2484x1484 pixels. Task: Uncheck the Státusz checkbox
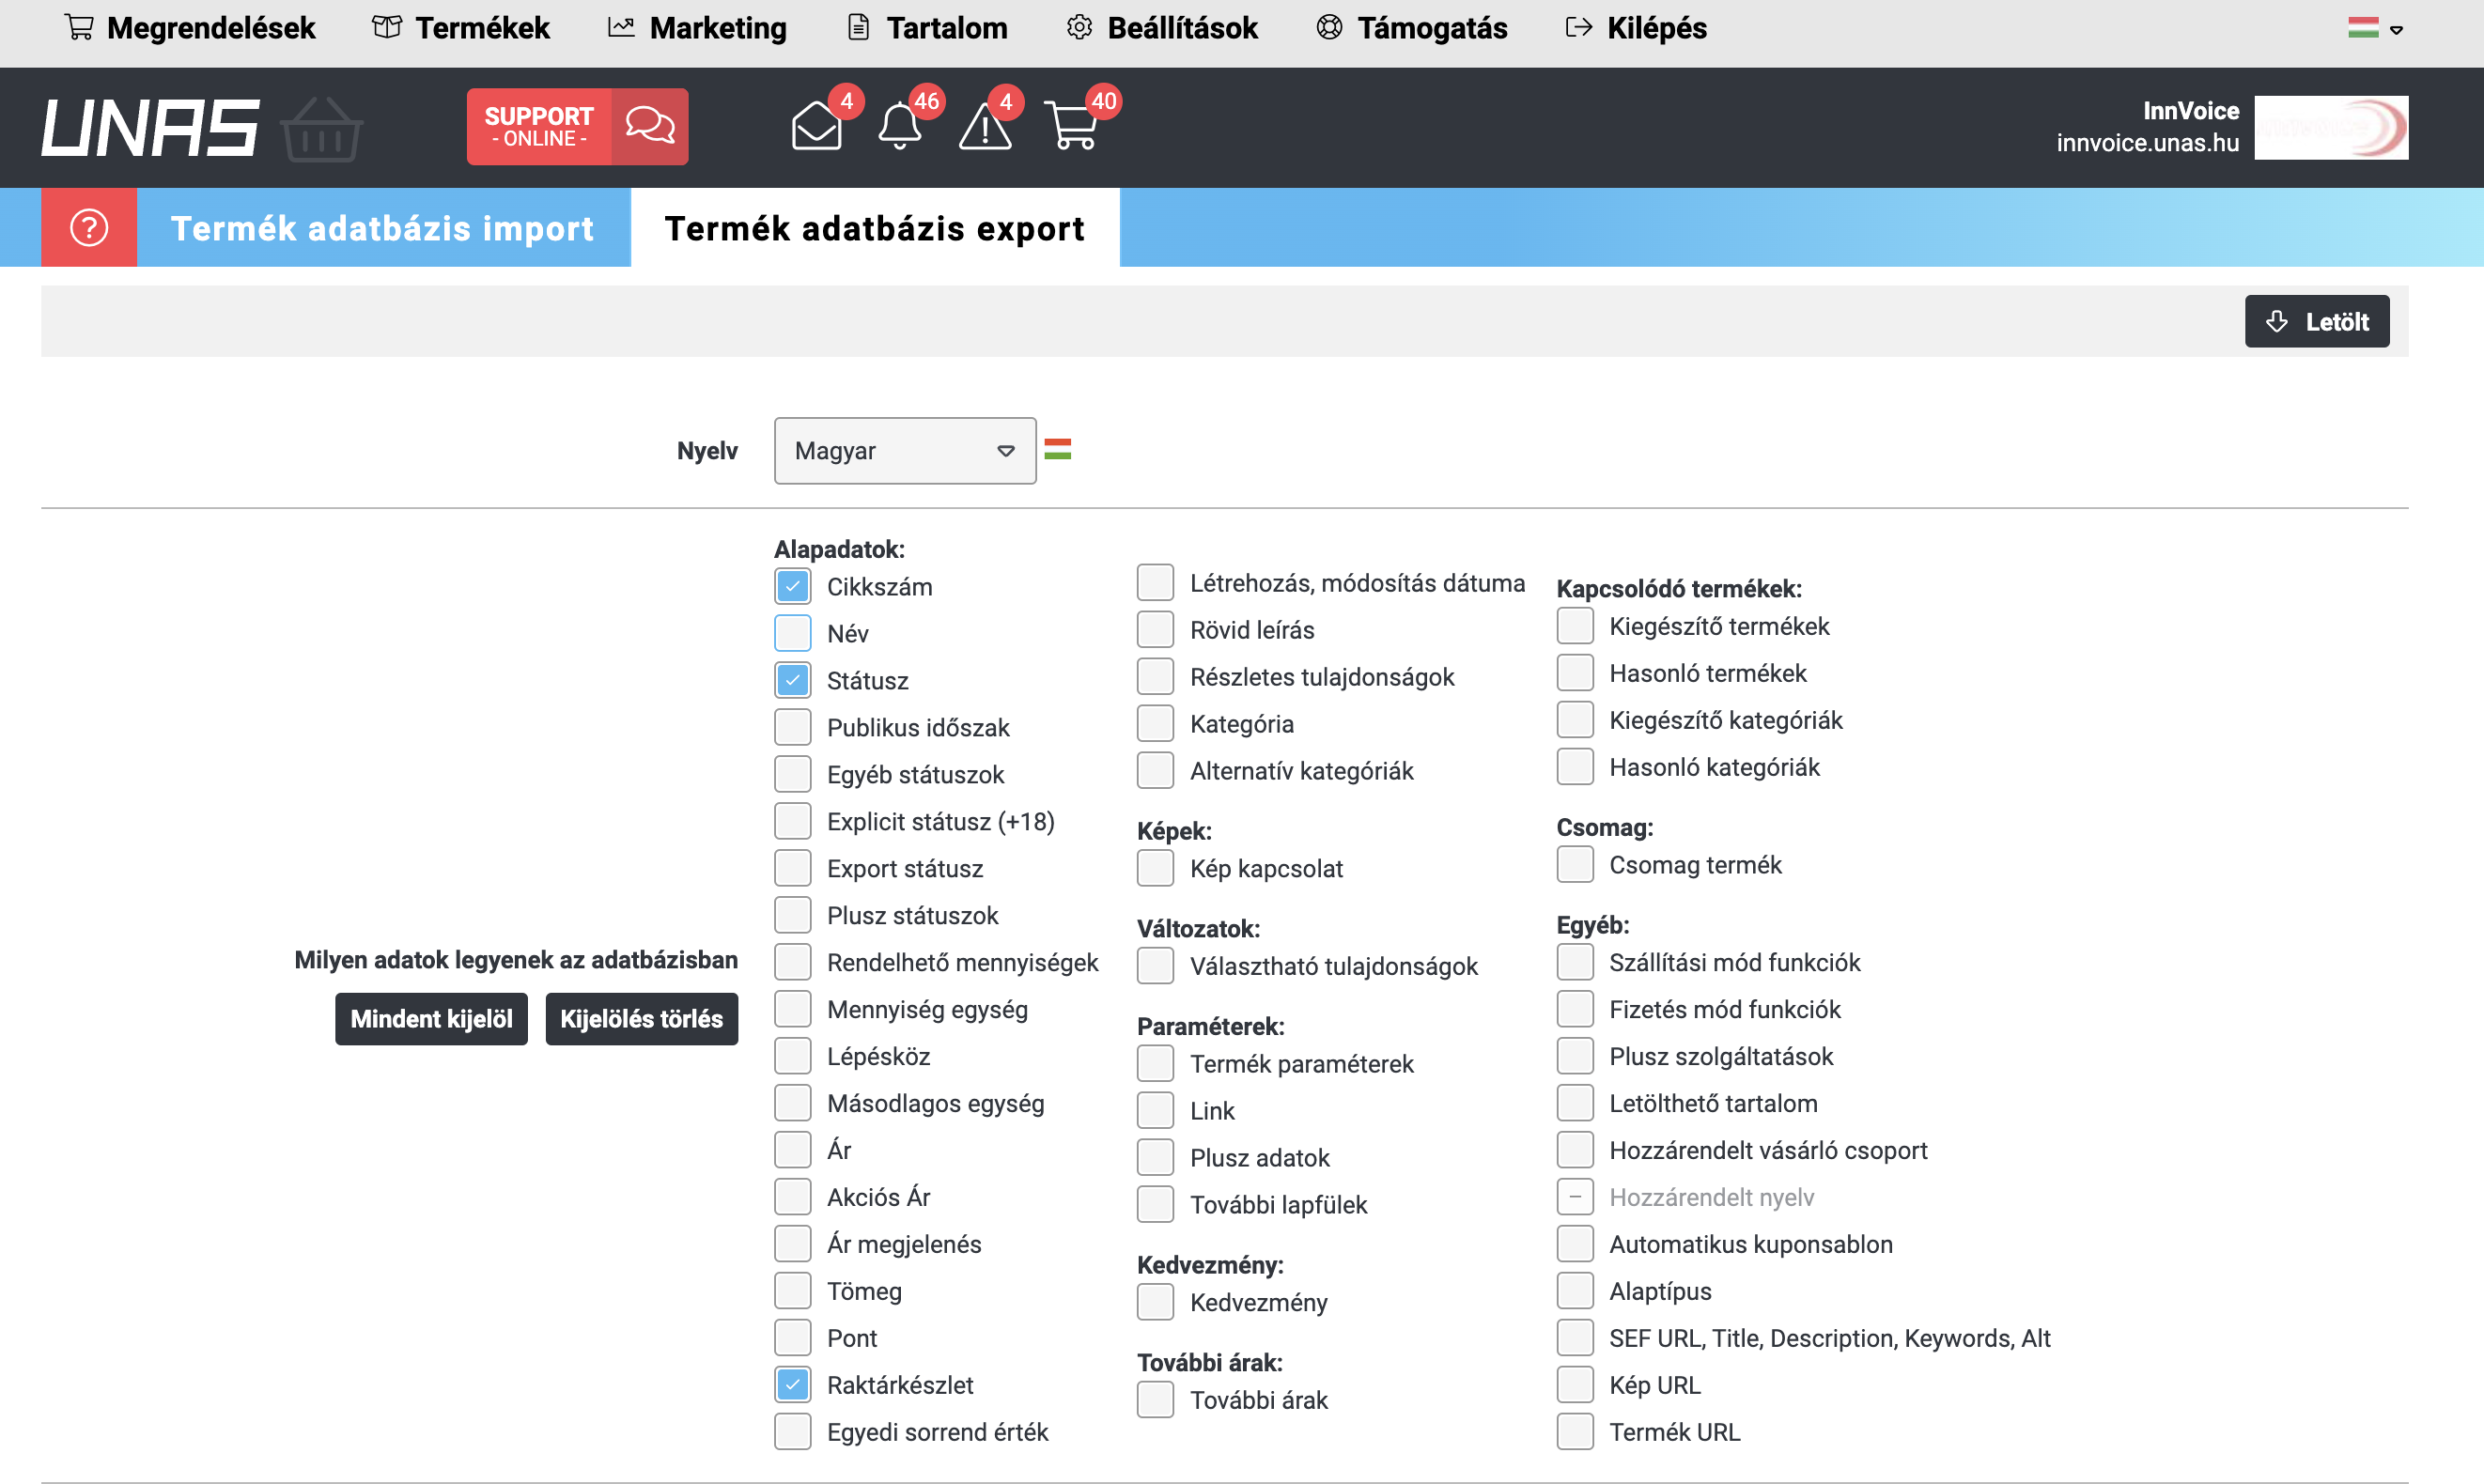793,680
